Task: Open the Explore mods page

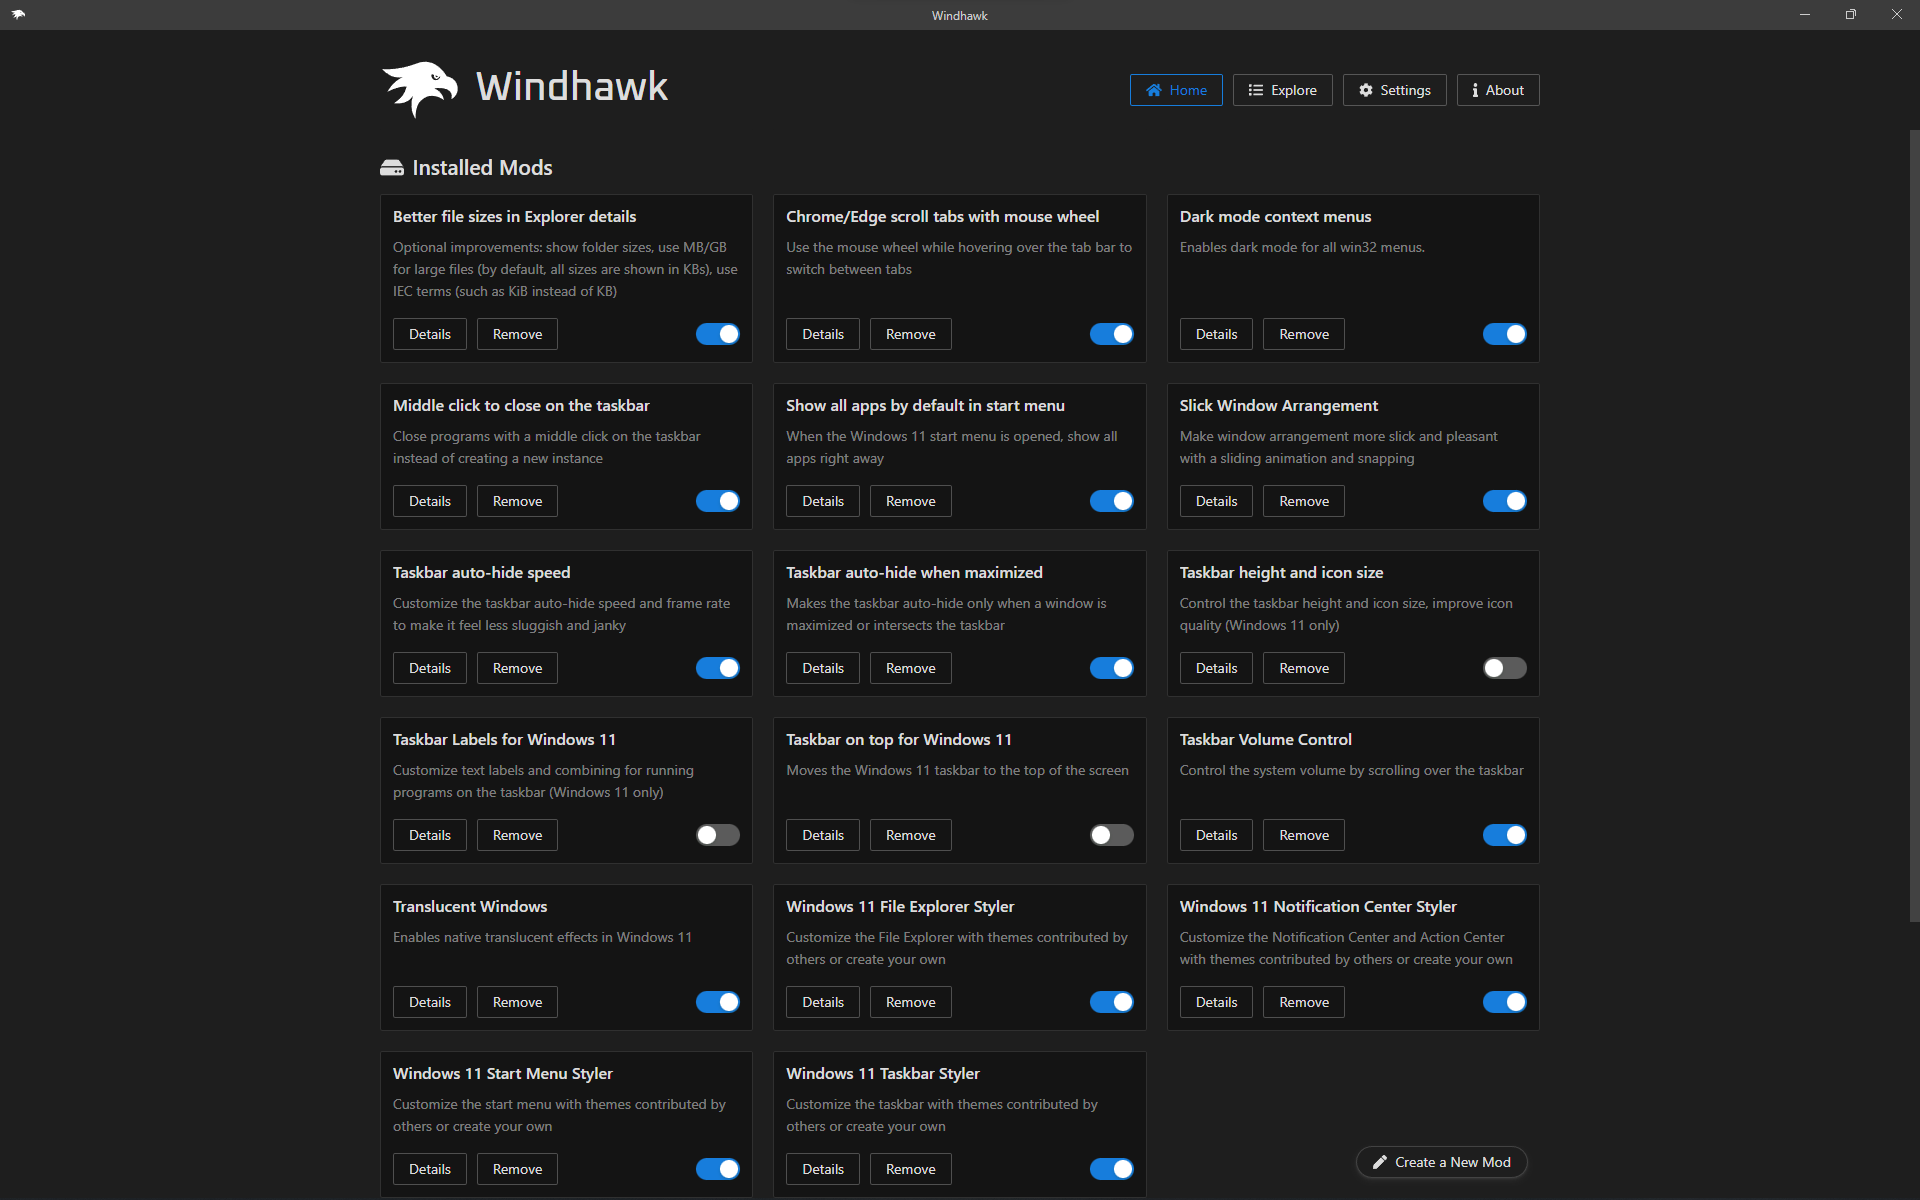Action: coord(1282,90)
